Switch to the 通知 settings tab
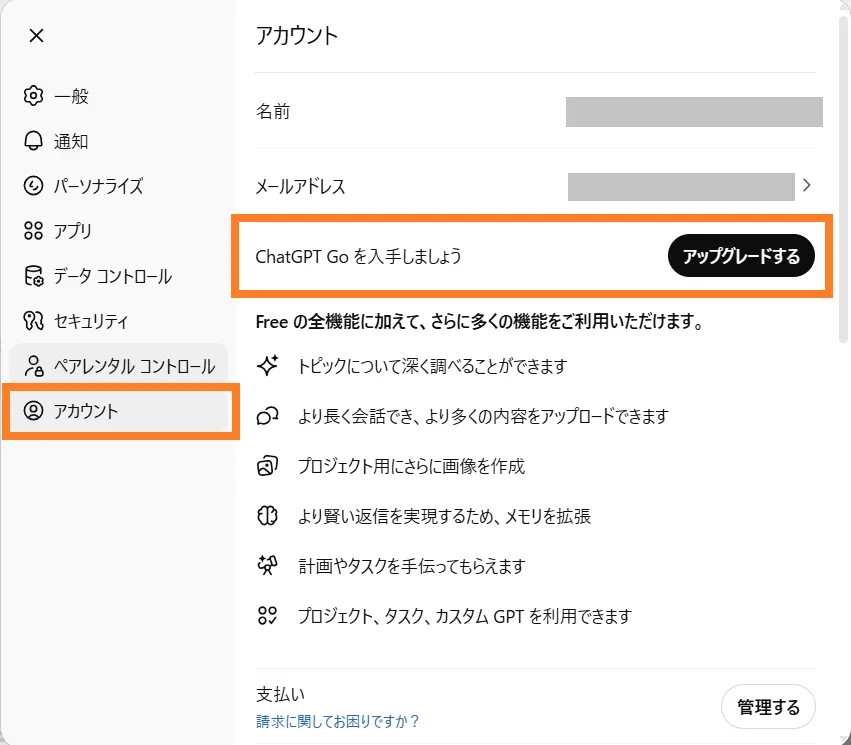This screenshot has height=745, width=851. (72, 141)
